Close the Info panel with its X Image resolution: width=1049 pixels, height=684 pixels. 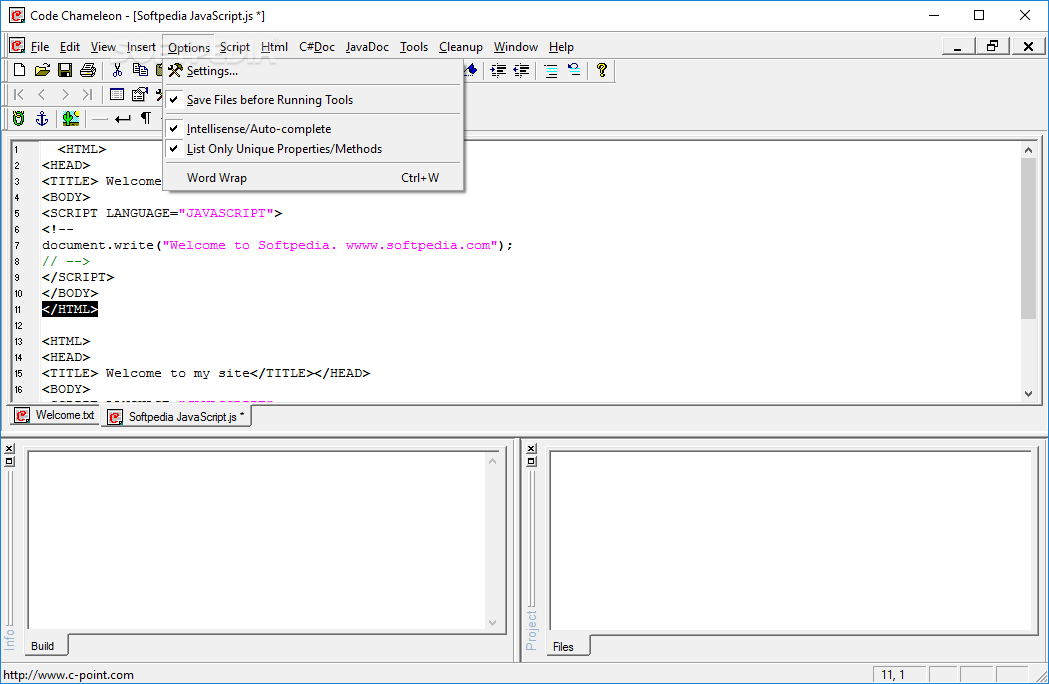coord(9,448)
